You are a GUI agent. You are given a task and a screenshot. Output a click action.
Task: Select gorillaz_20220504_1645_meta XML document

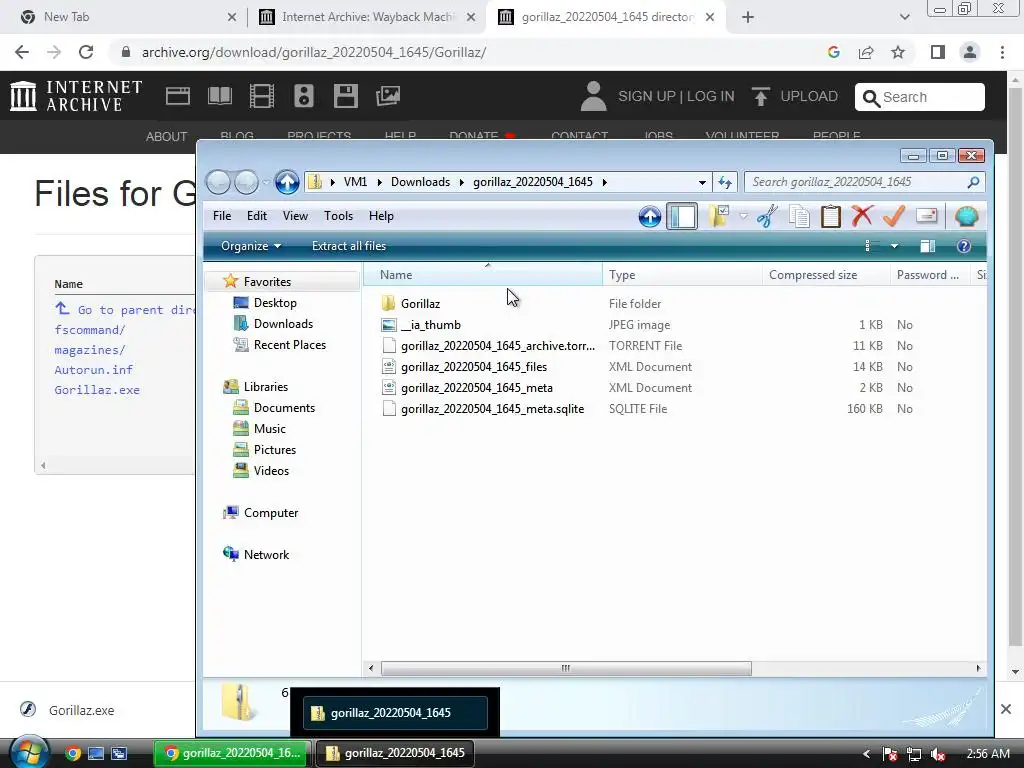(x=477, y=388)
